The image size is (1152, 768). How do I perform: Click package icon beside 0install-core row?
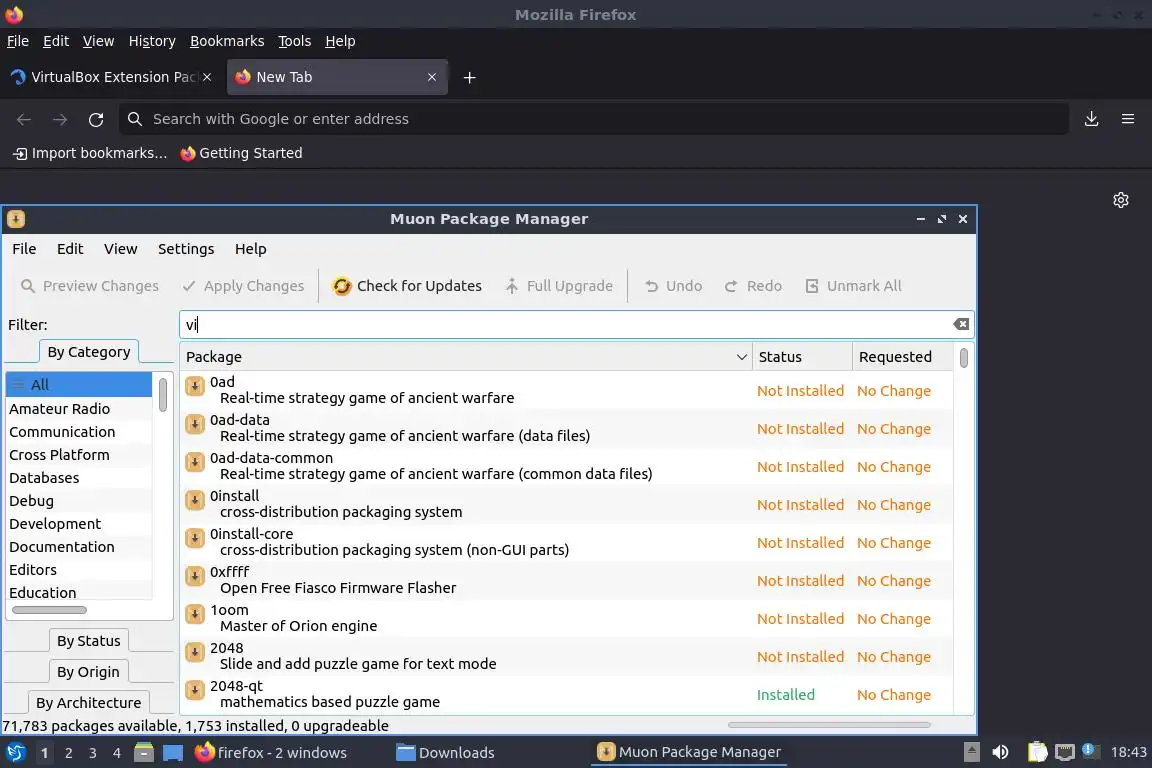click(x=195, y=538)
